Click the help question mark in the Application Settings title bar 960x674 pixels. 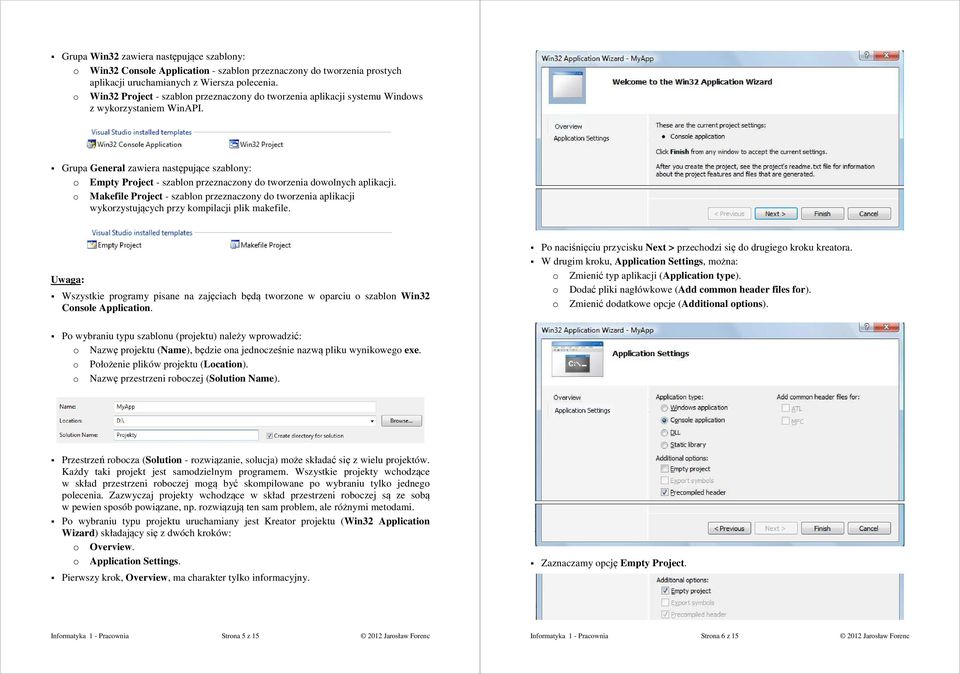click(x=866, y=327)
